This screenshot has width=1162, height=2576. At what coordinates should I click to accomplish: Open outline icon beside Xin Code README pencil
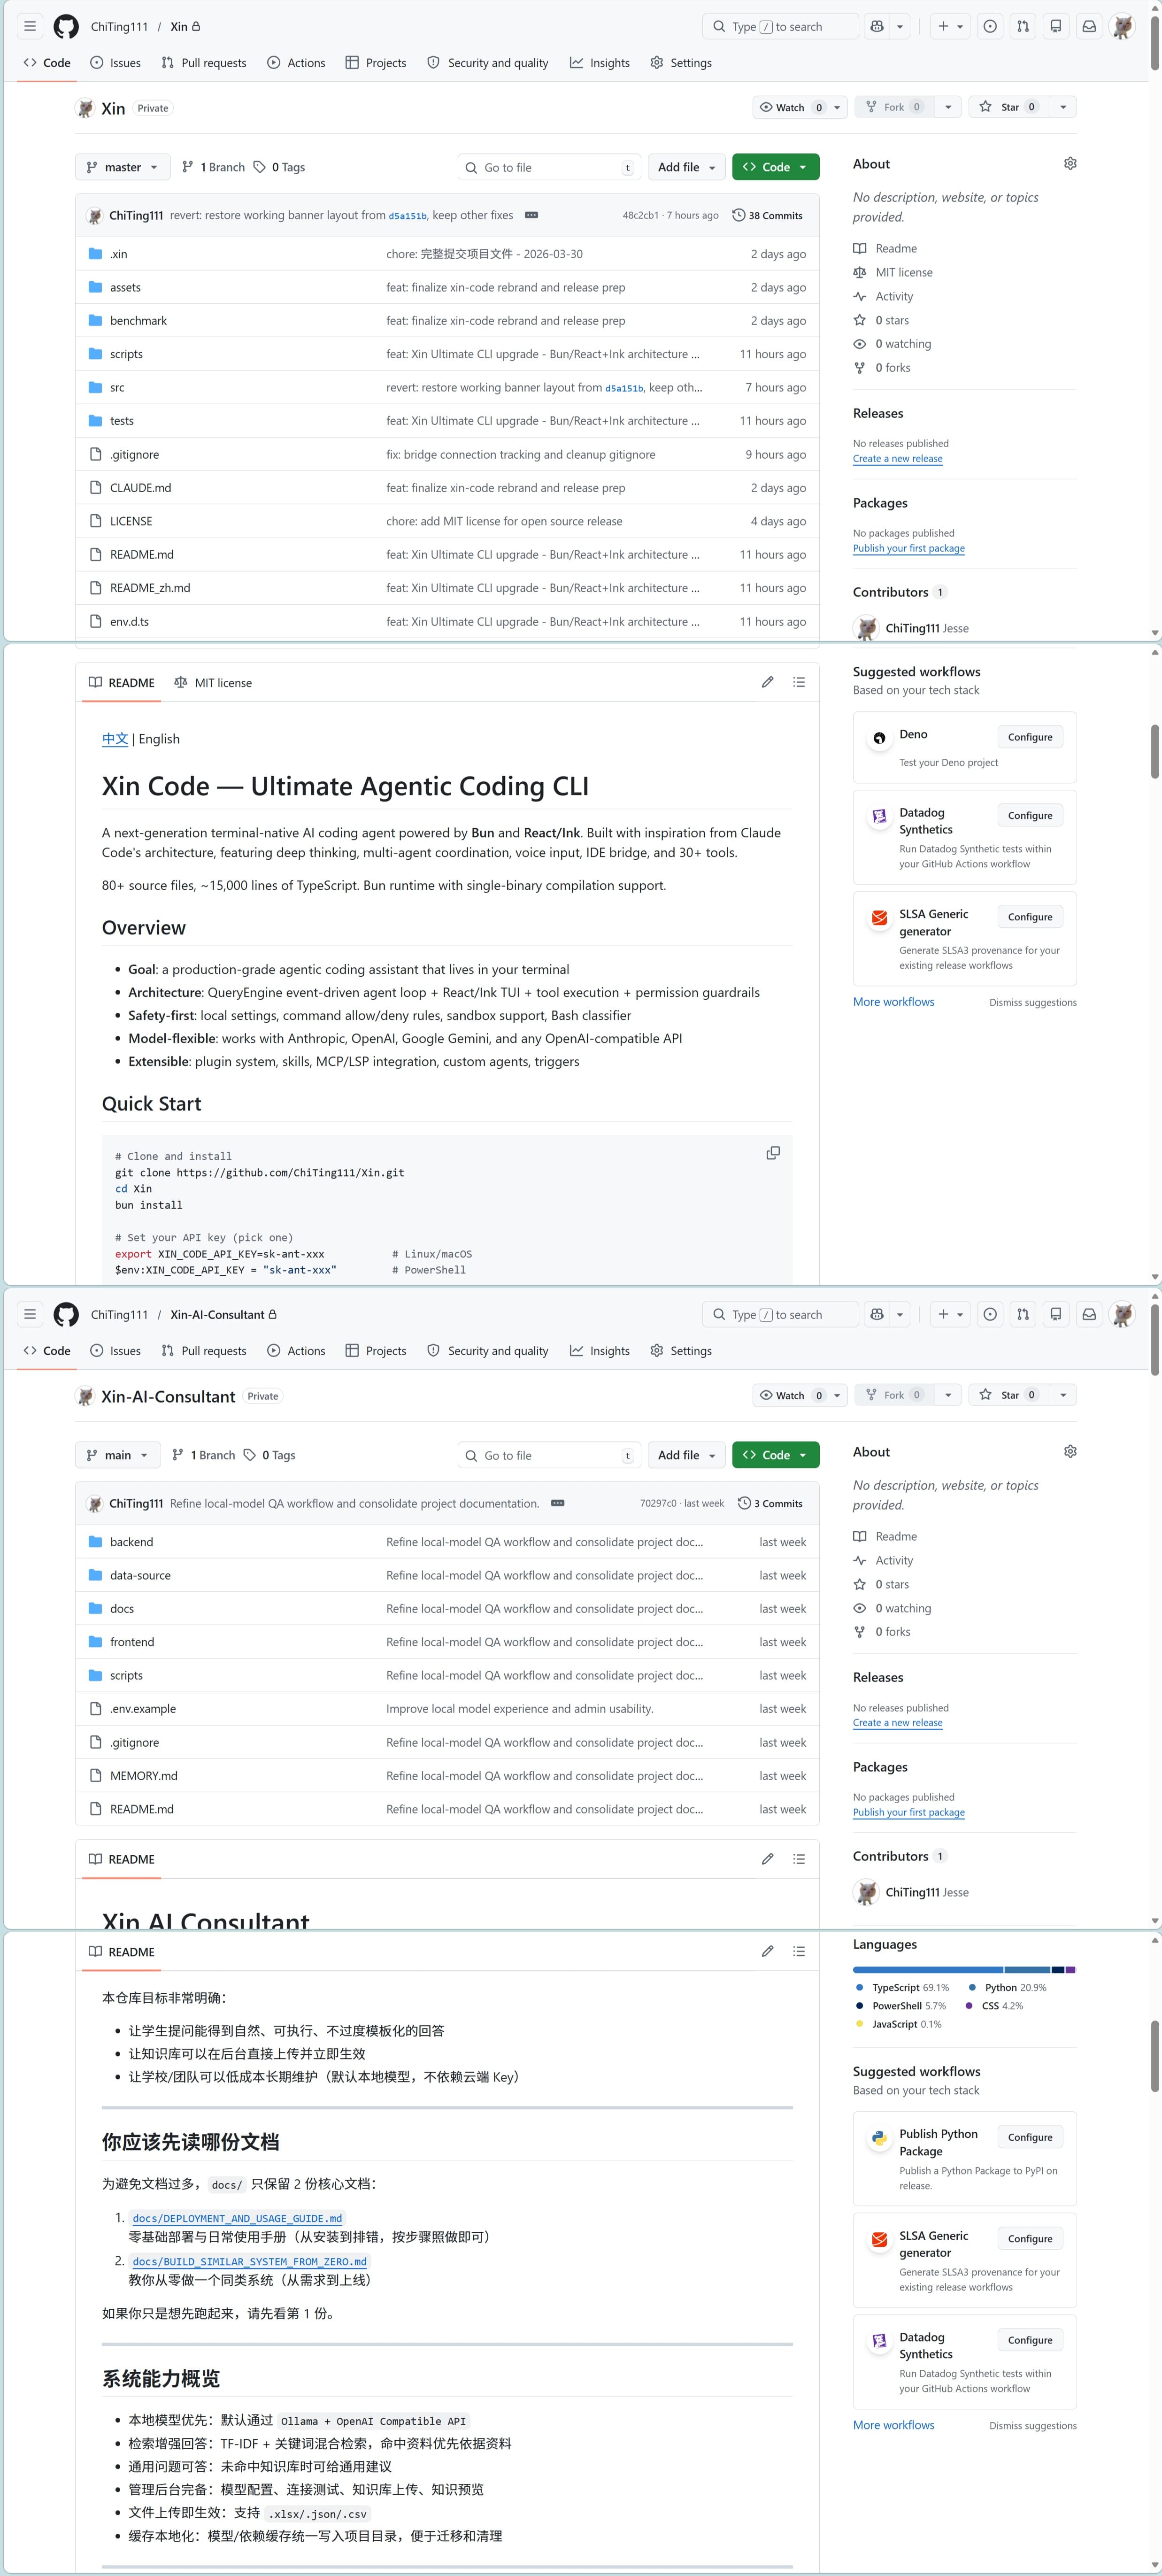799,682
